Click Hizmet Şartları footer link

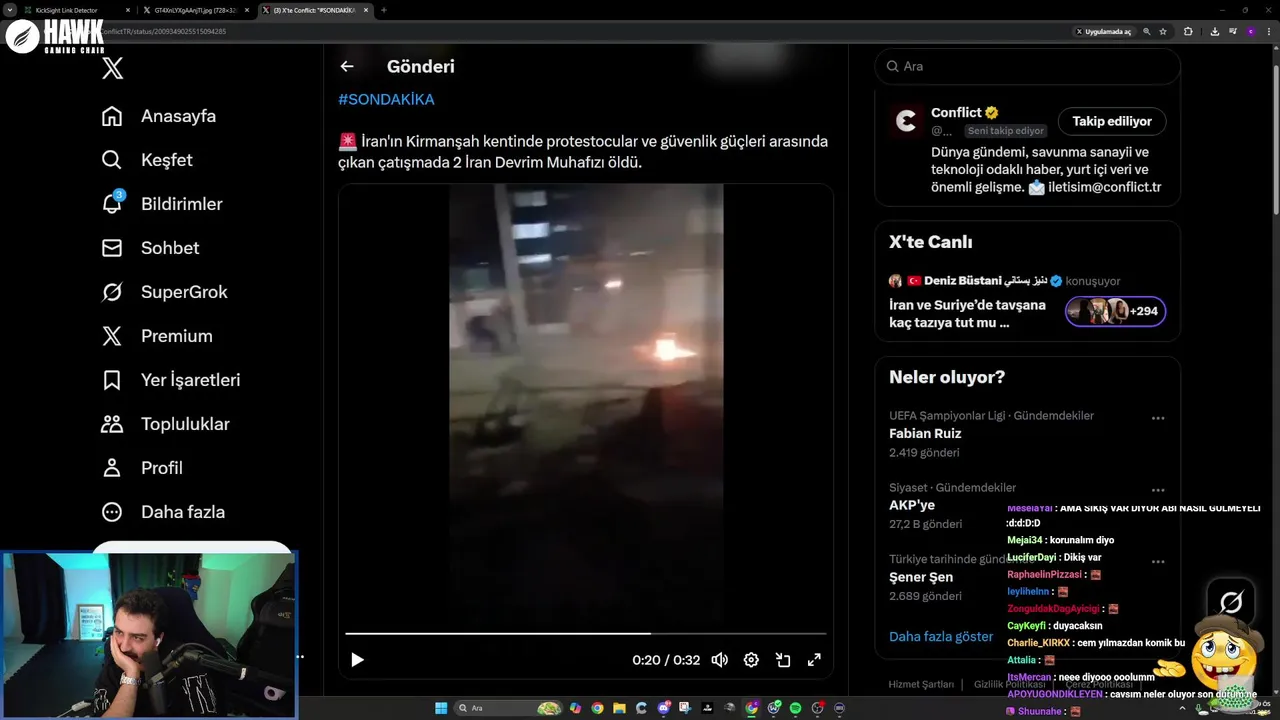tap(921, 685)
